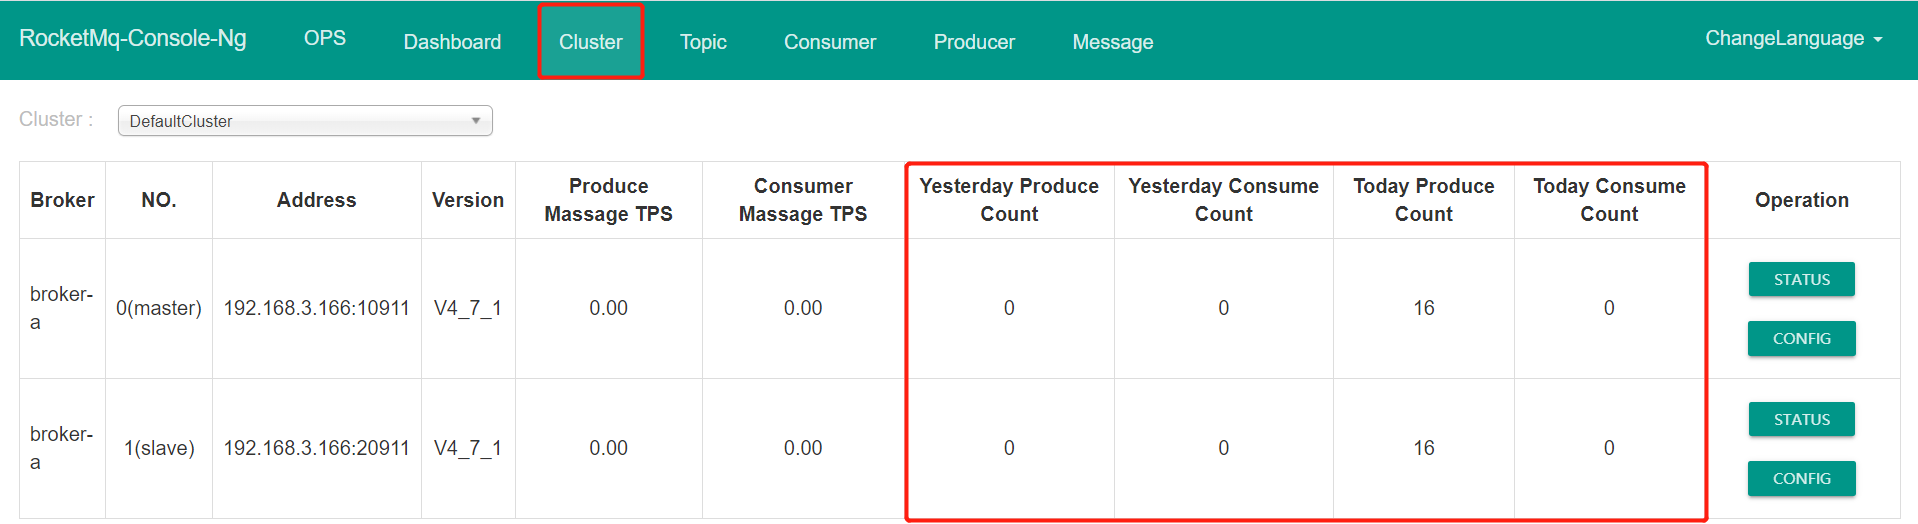Click the Yesterday Consume Count column header
Viewport: 1918px width, 524px height.
coord(1223,200)
